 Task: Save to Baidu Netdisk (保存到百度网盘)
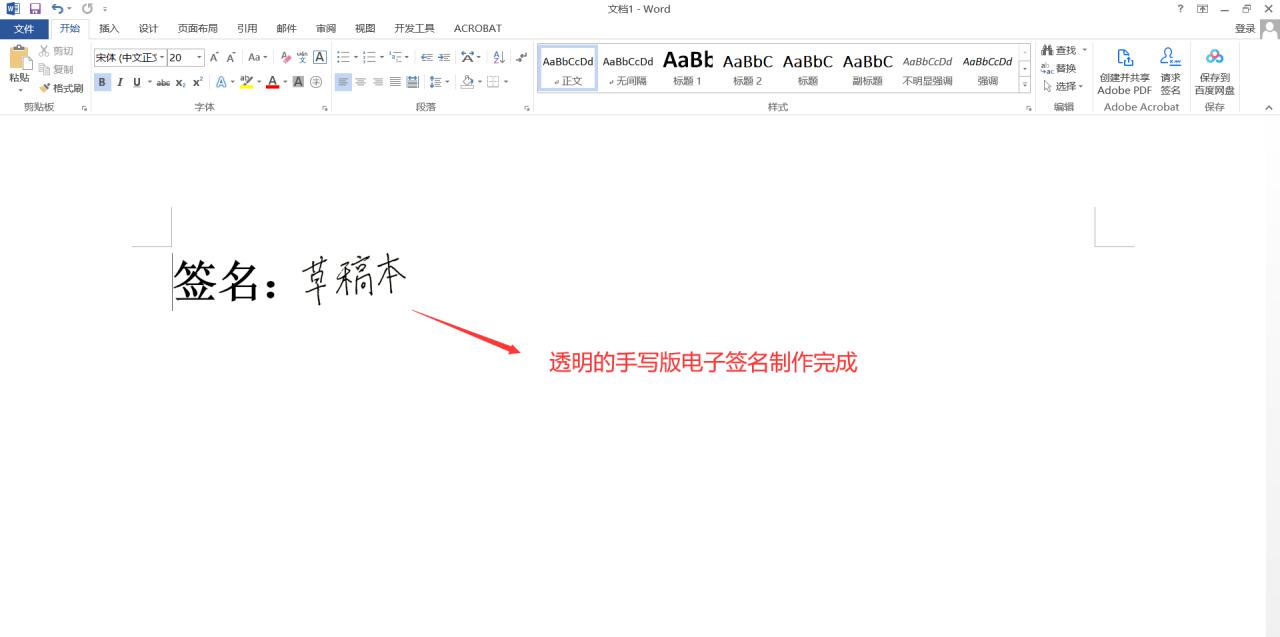click(1214, 71)
